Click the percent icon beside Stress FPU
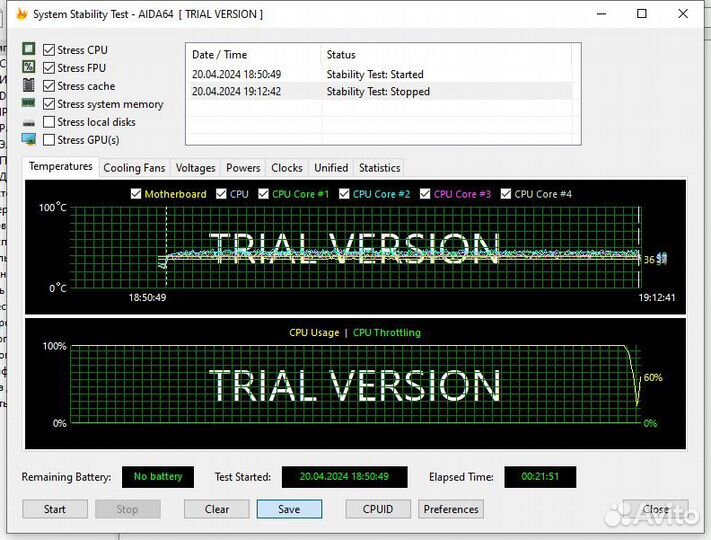Viewport: 711px width, 540px height. pos(29,67)
